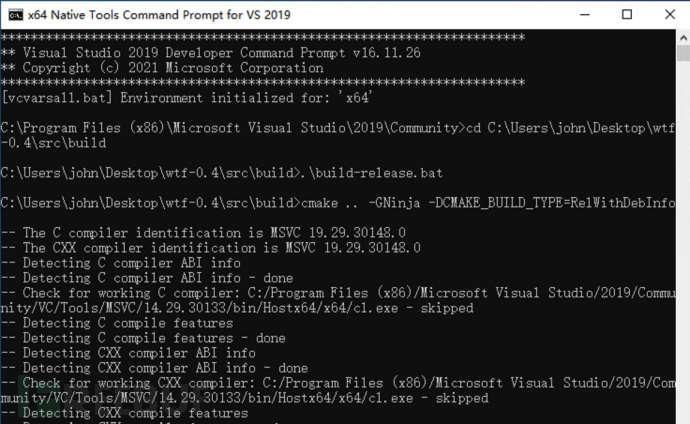This screenshot has height=424, width=690.
Task: Maximize the command prompt window
Action: coord(626,15)
